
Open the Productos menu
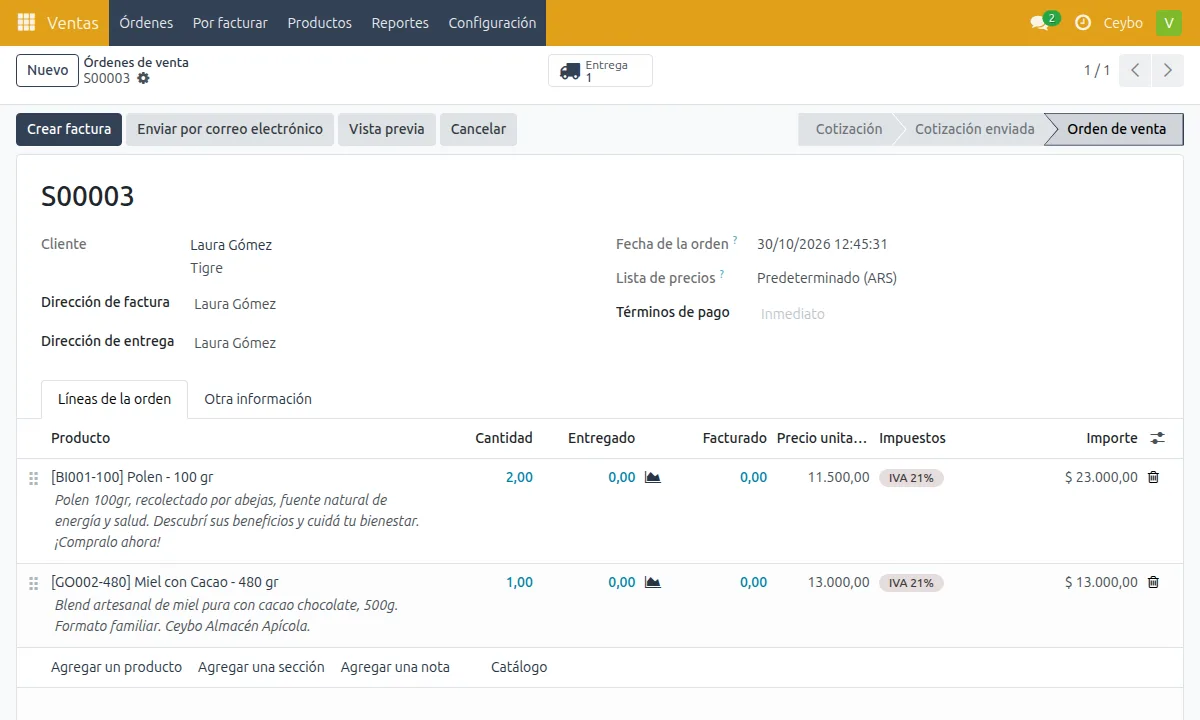320,23
